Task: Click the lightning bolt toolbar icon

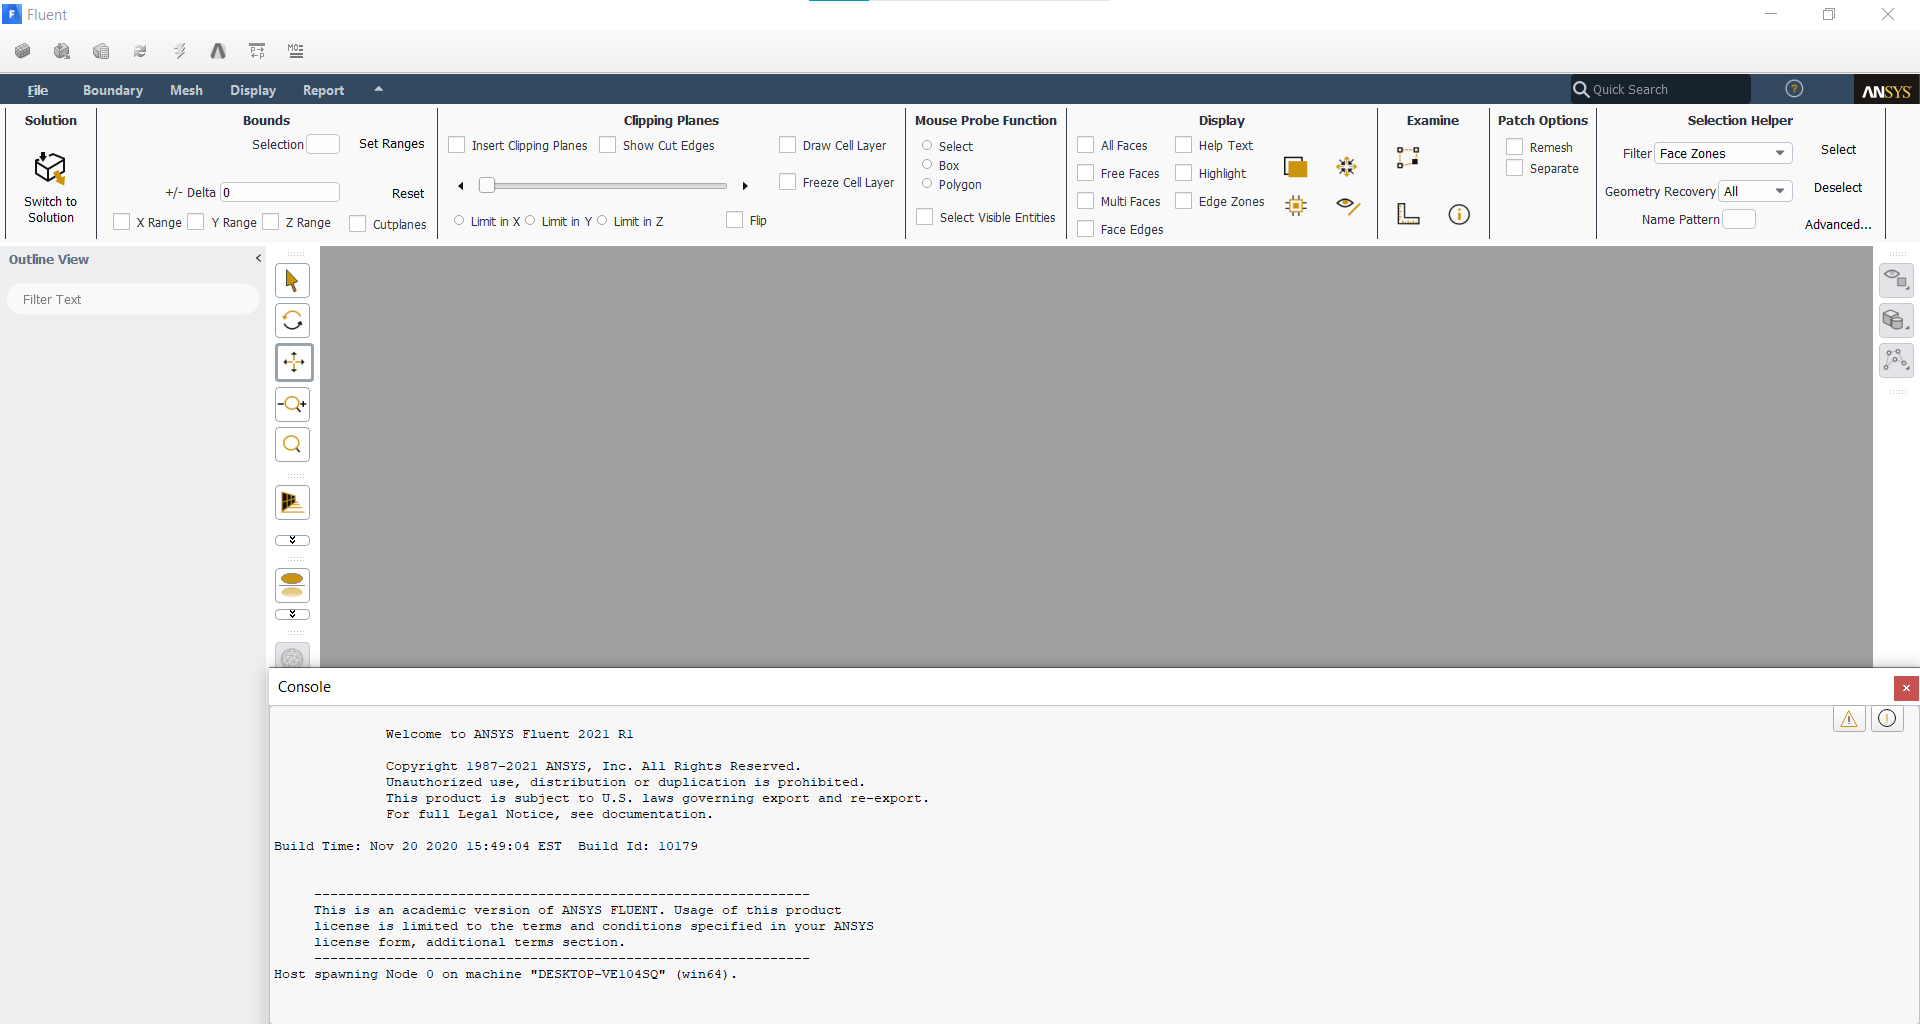Action: click(179, 51)
